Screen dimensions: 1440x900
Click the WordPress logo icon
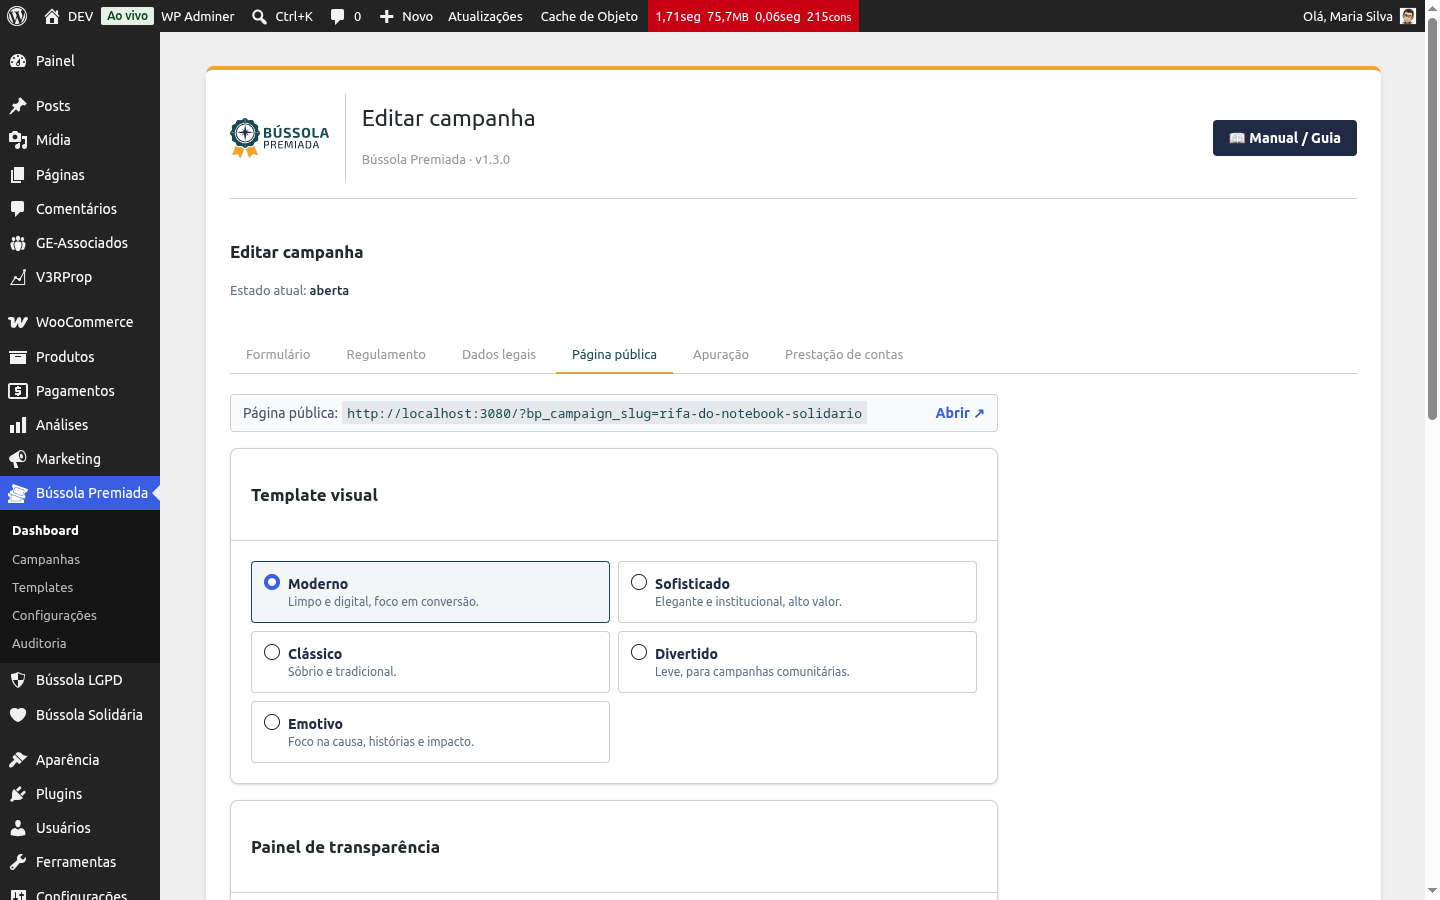(x=17, y=16)
